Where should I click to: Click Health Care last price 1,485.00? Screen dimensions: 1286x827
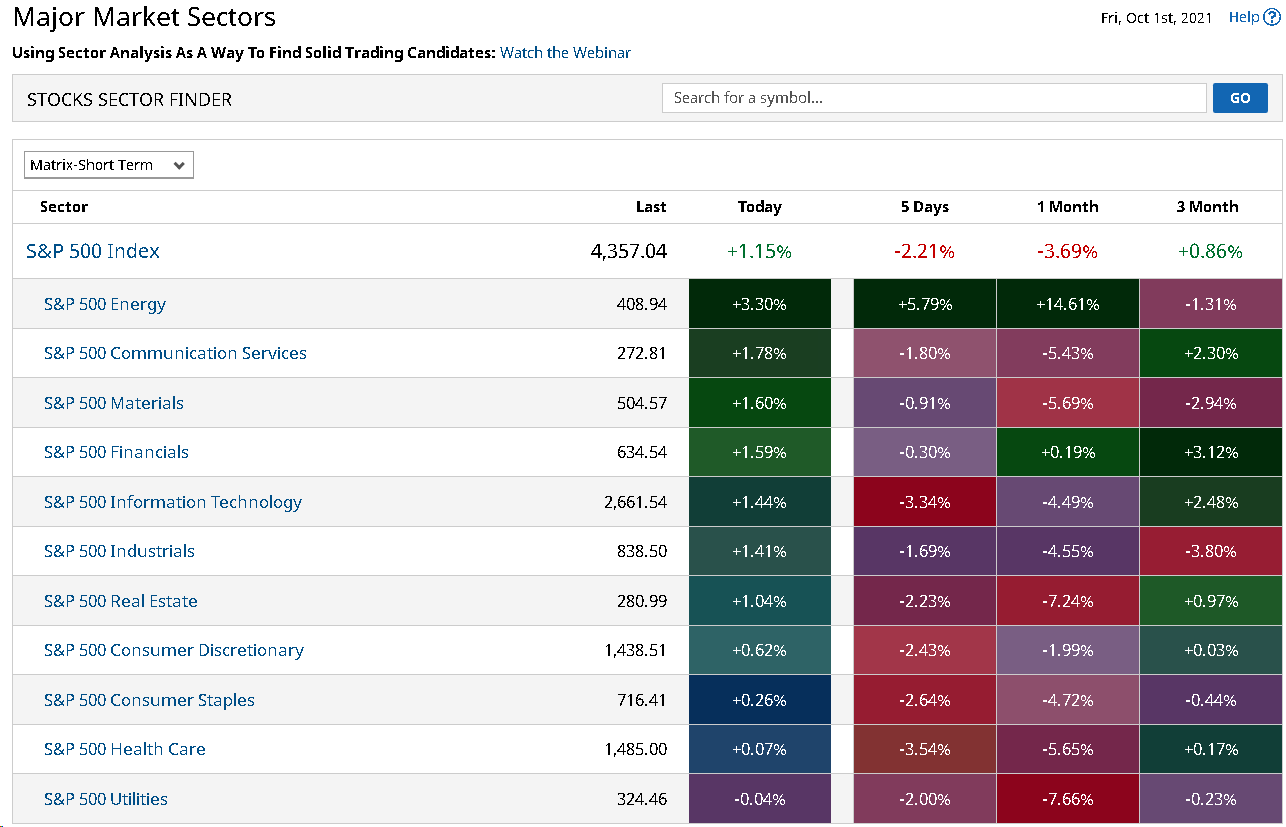636,749
